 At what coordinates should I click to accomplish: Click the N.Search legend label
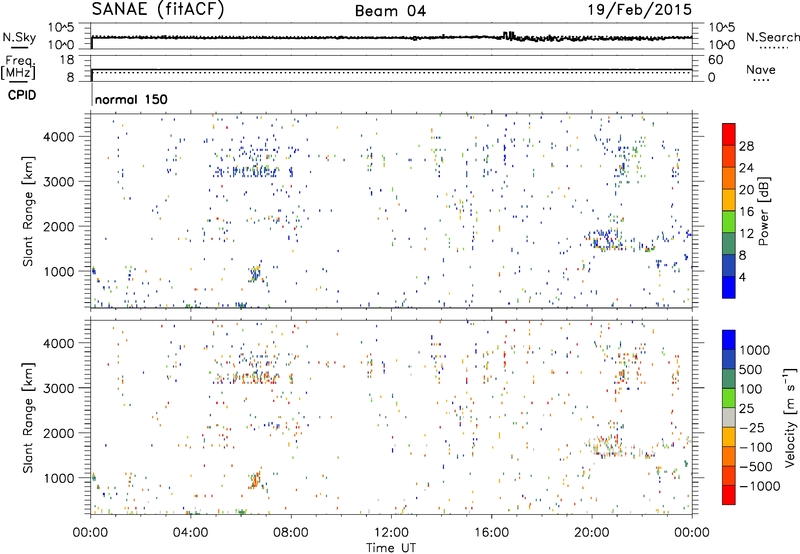coord(773,37)
